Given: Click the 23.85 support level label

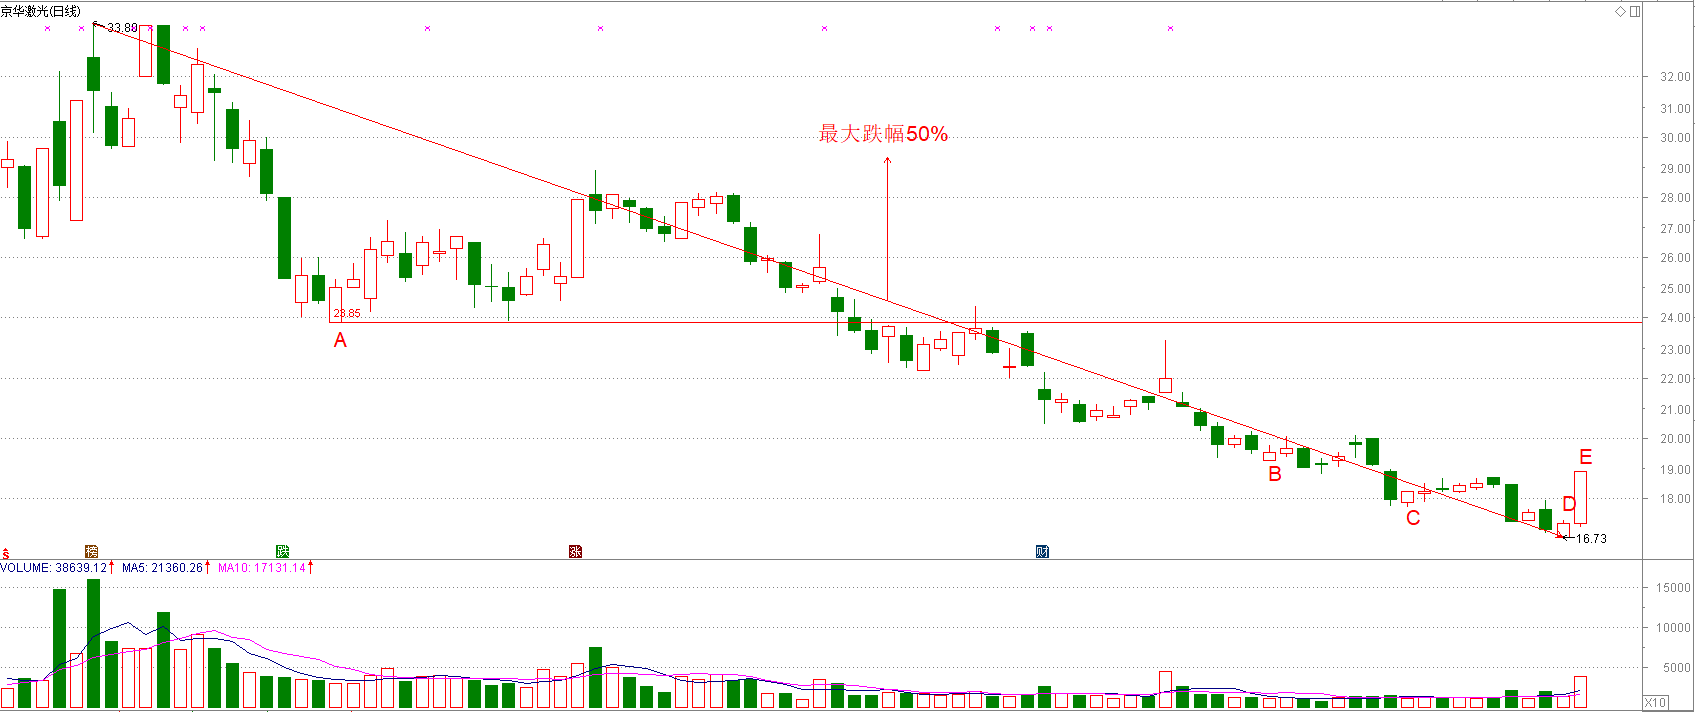Looking at the screenshot, I should 347,314.
